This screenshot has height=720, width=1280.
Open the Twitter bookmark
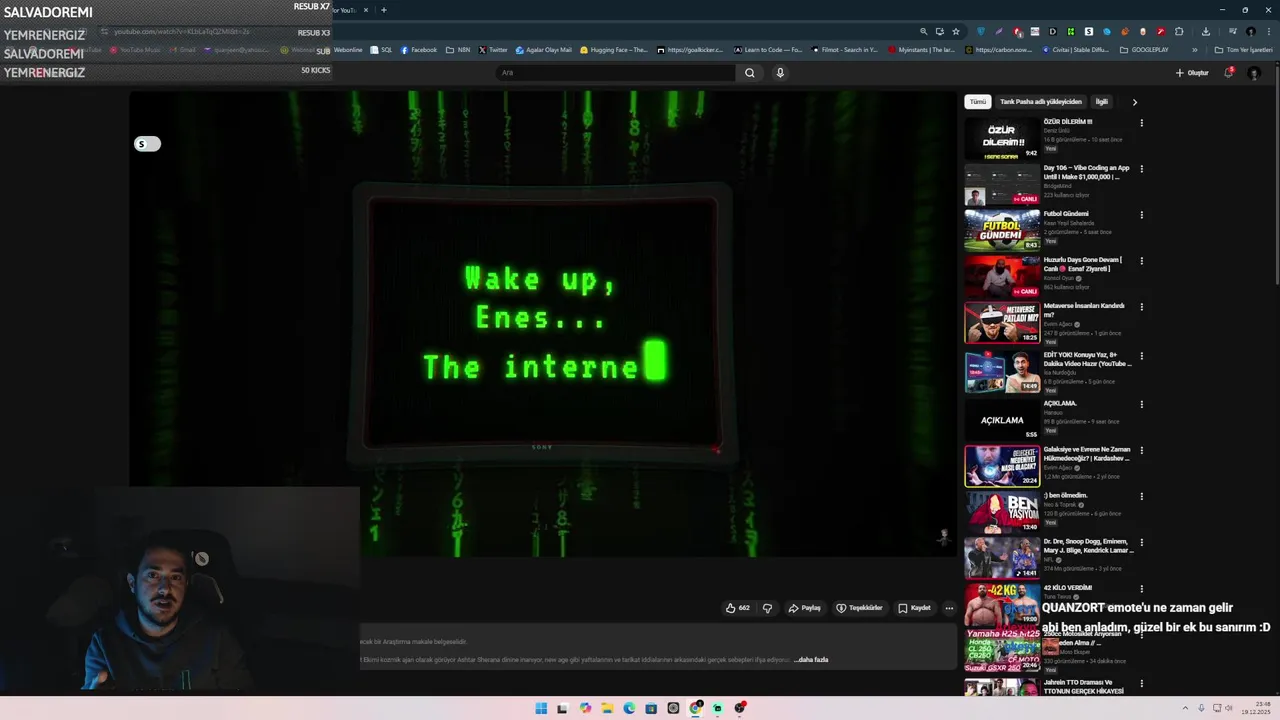[x=493, y=50]
